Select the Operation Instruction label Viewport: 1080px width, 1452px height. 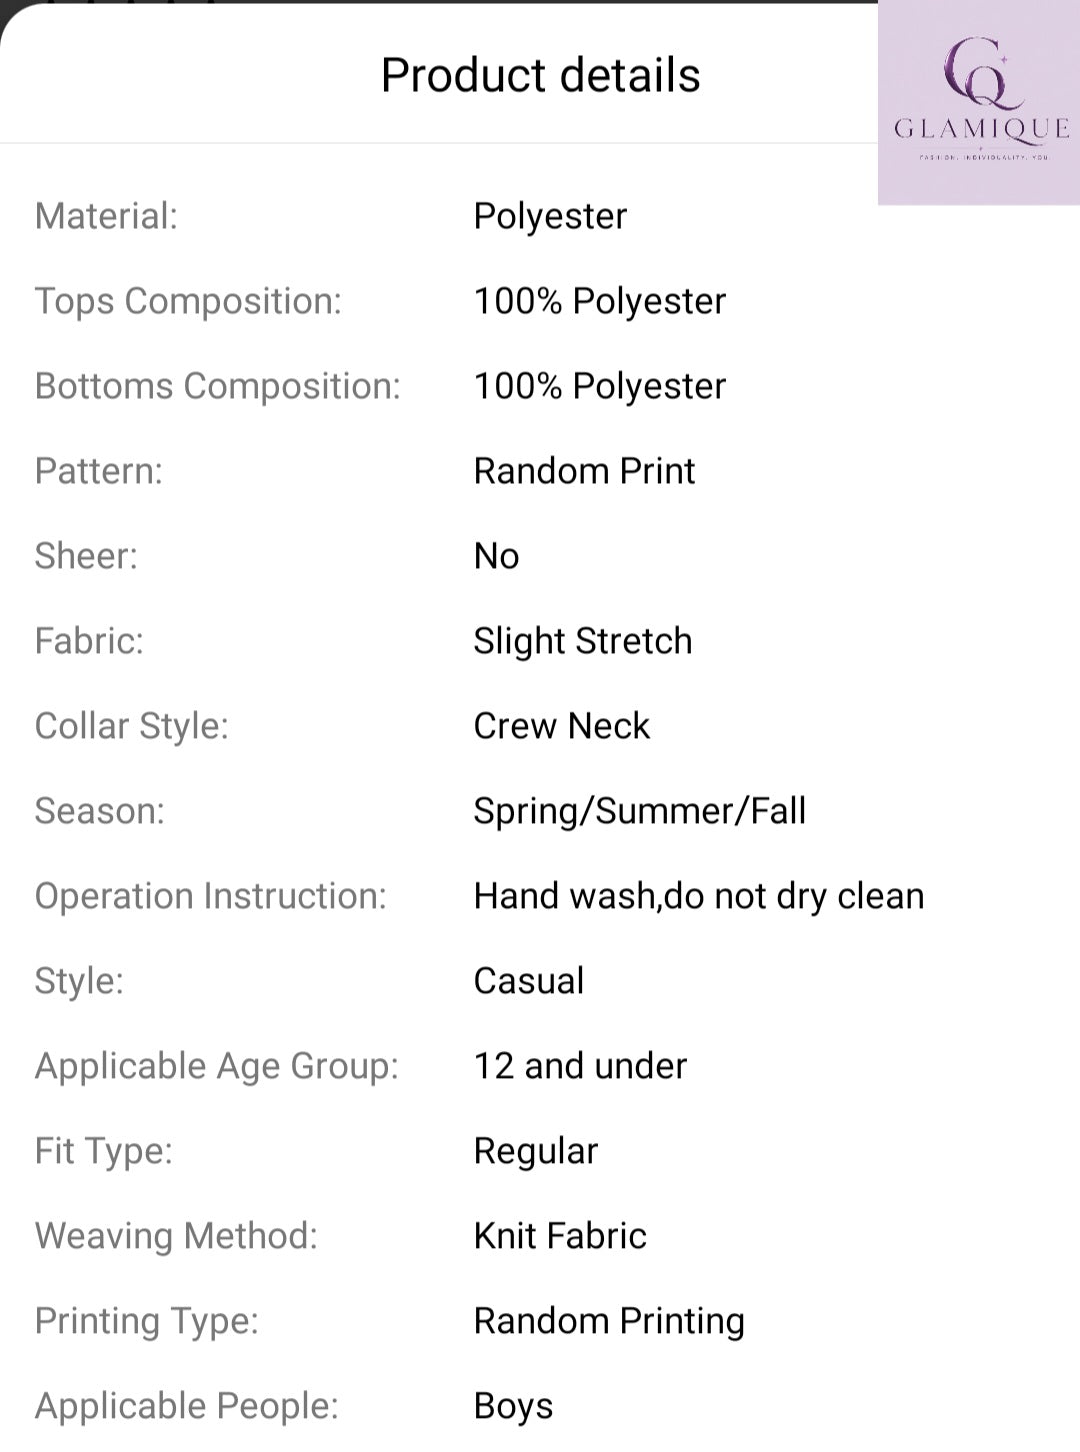[211, 897]
